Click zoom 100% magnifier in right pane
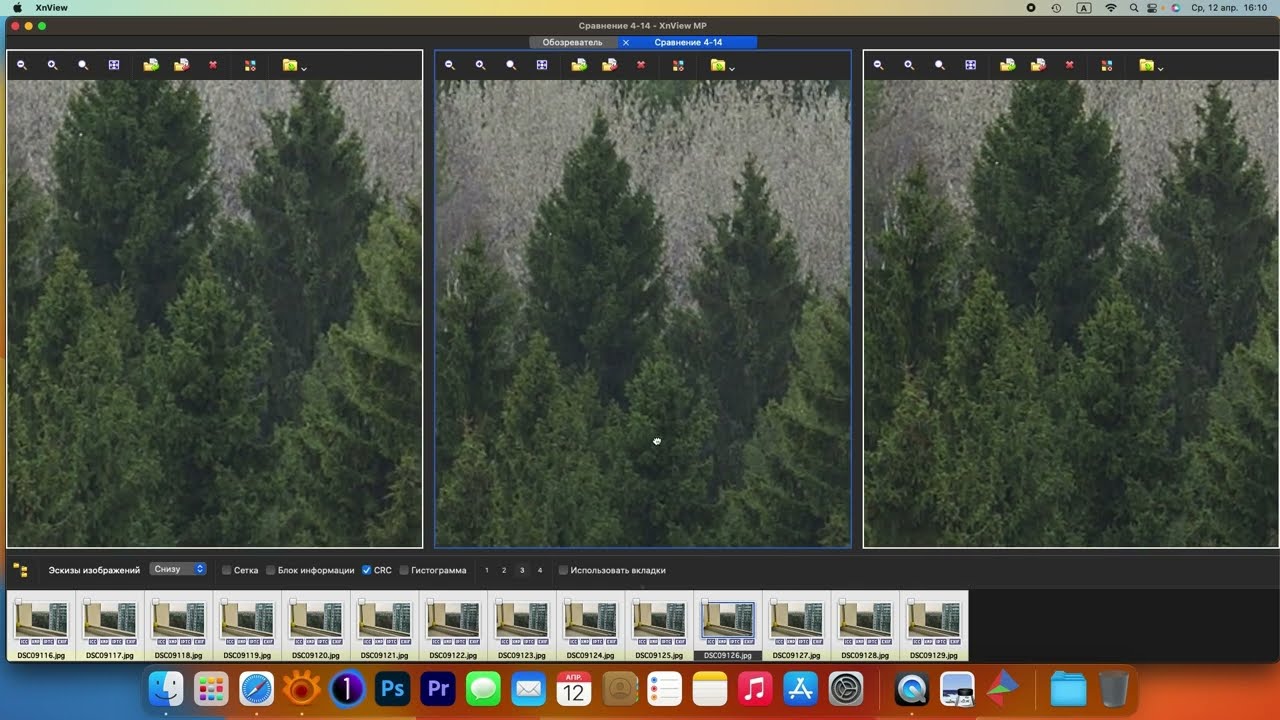The height and width of the screenshot is (720, 1280). coord(940,65)
